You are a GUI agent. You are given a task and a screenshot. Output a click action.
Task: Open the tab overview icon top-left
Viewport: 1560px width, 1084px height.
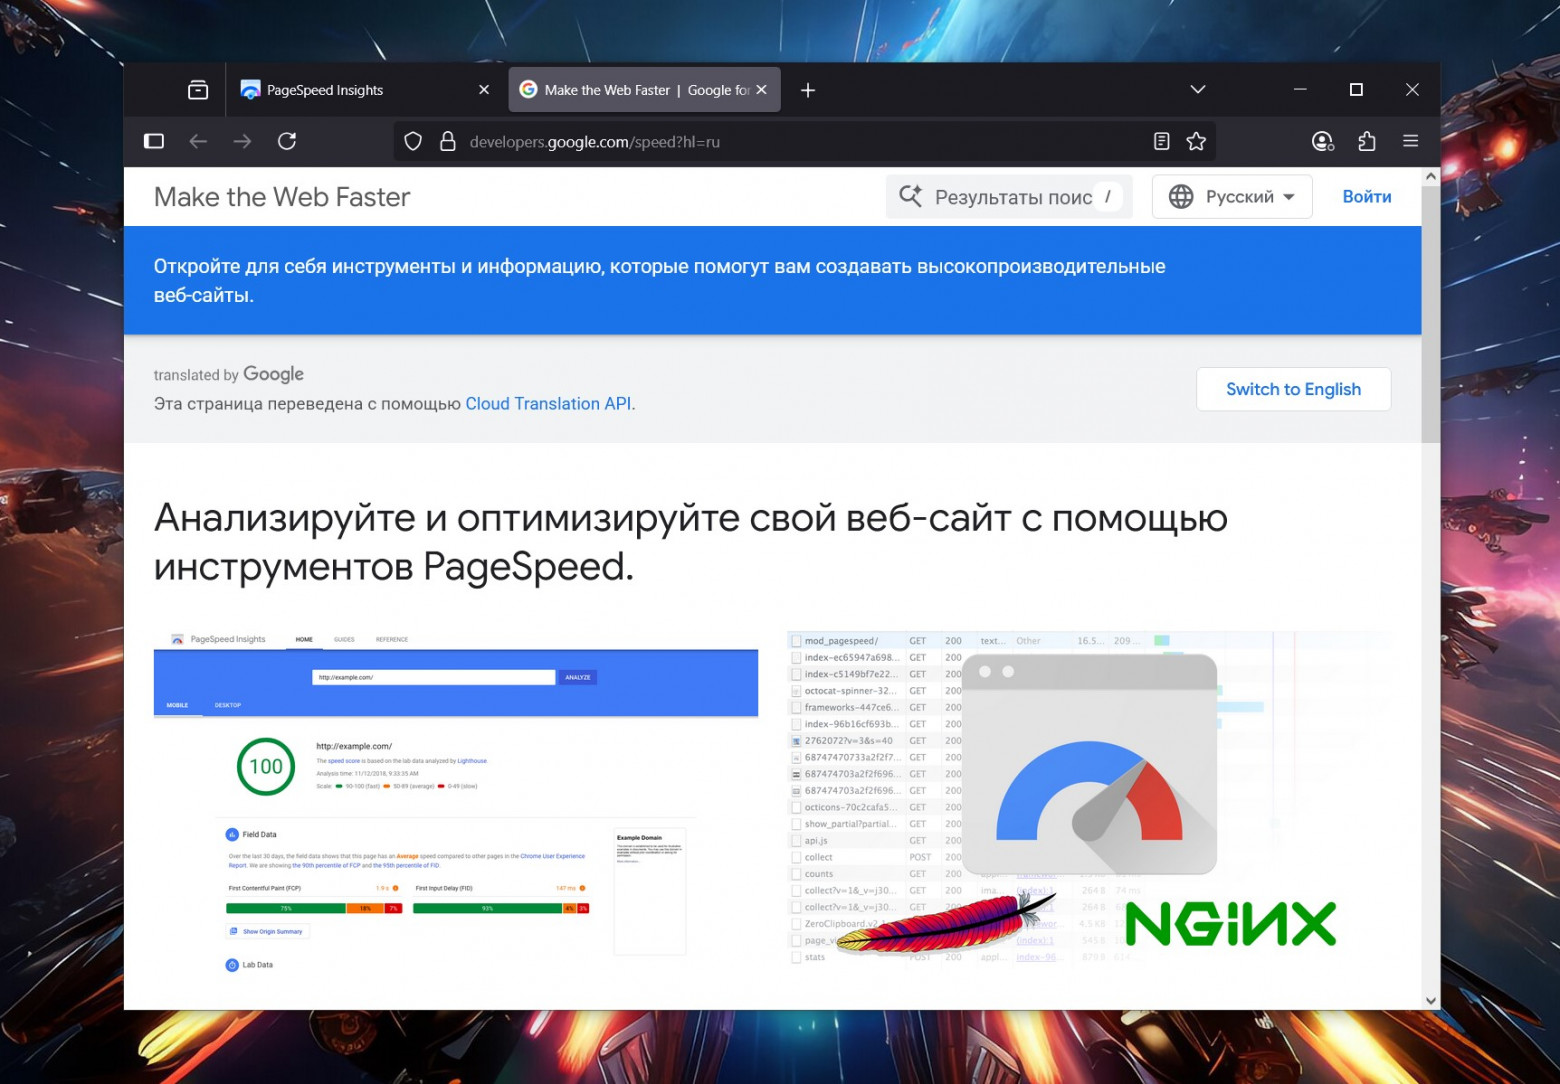pos(197,89)
